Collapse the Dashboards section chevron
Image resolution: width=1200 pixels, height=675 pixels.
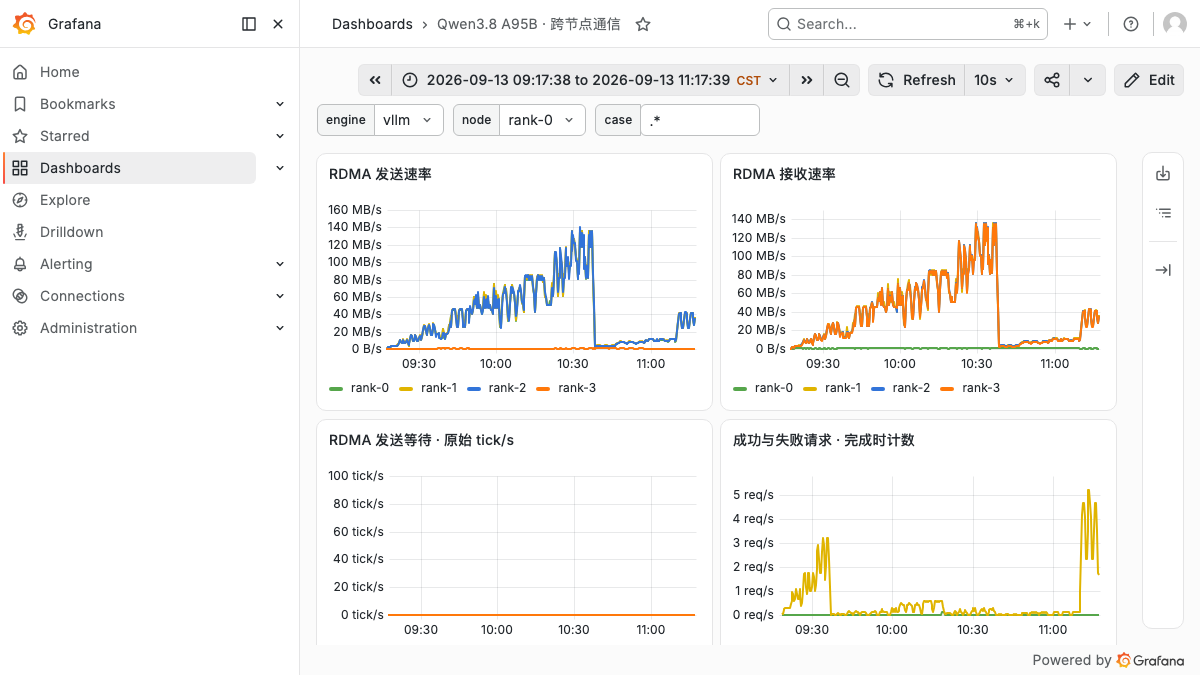click(280, 168)
